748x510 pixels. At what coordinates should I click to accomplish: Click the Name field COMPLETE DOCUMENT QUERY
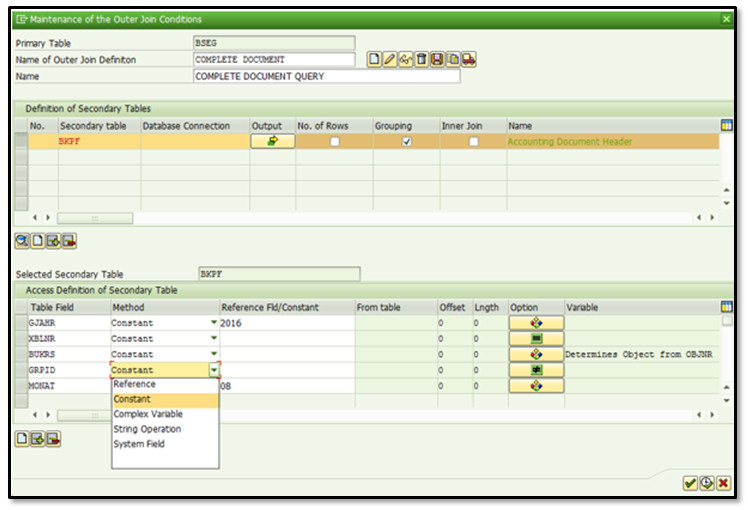click(326, 76)
